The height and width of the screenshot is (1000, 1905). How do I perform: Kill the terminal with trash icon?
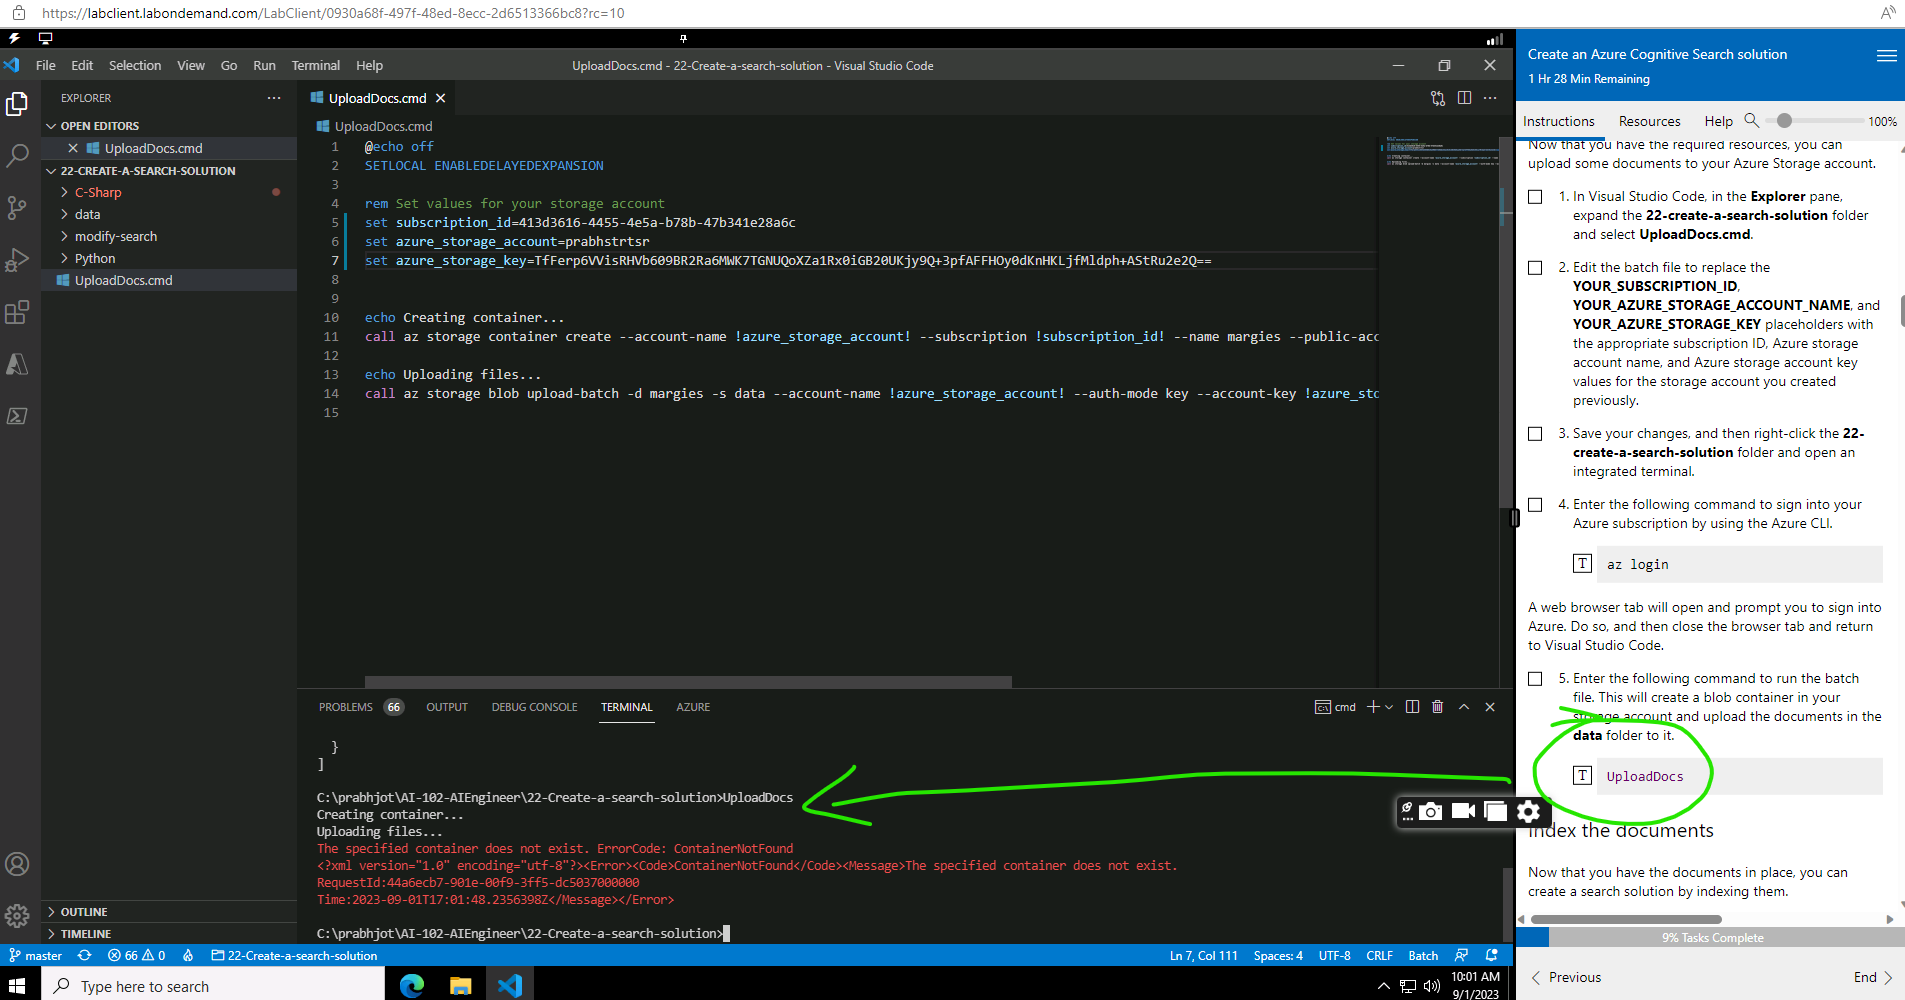(x=1438, y=707)
